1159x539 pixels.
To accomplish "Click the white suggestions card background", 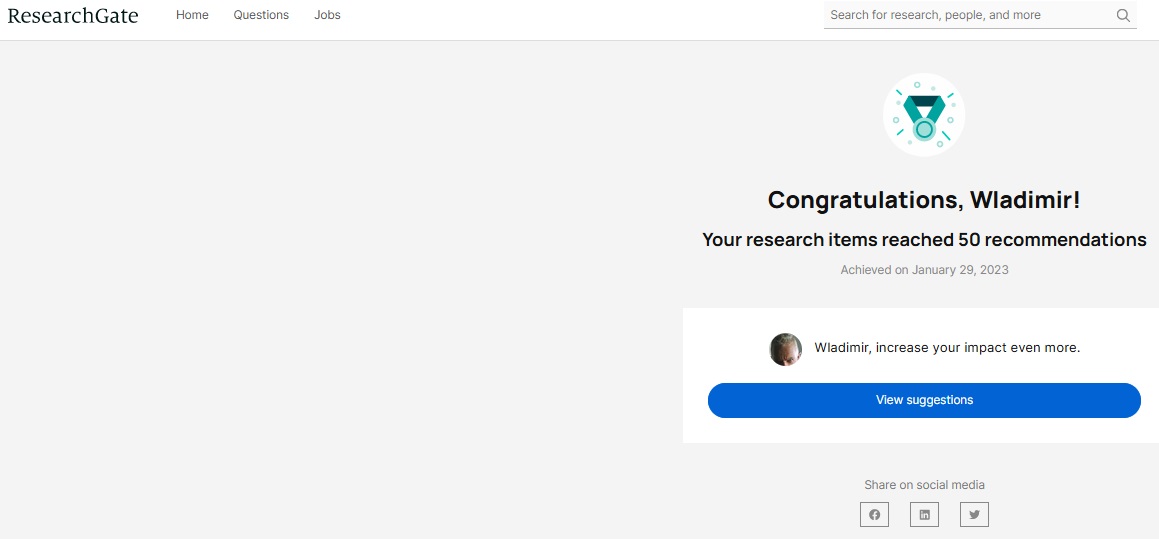I will (x=920, y=430).
